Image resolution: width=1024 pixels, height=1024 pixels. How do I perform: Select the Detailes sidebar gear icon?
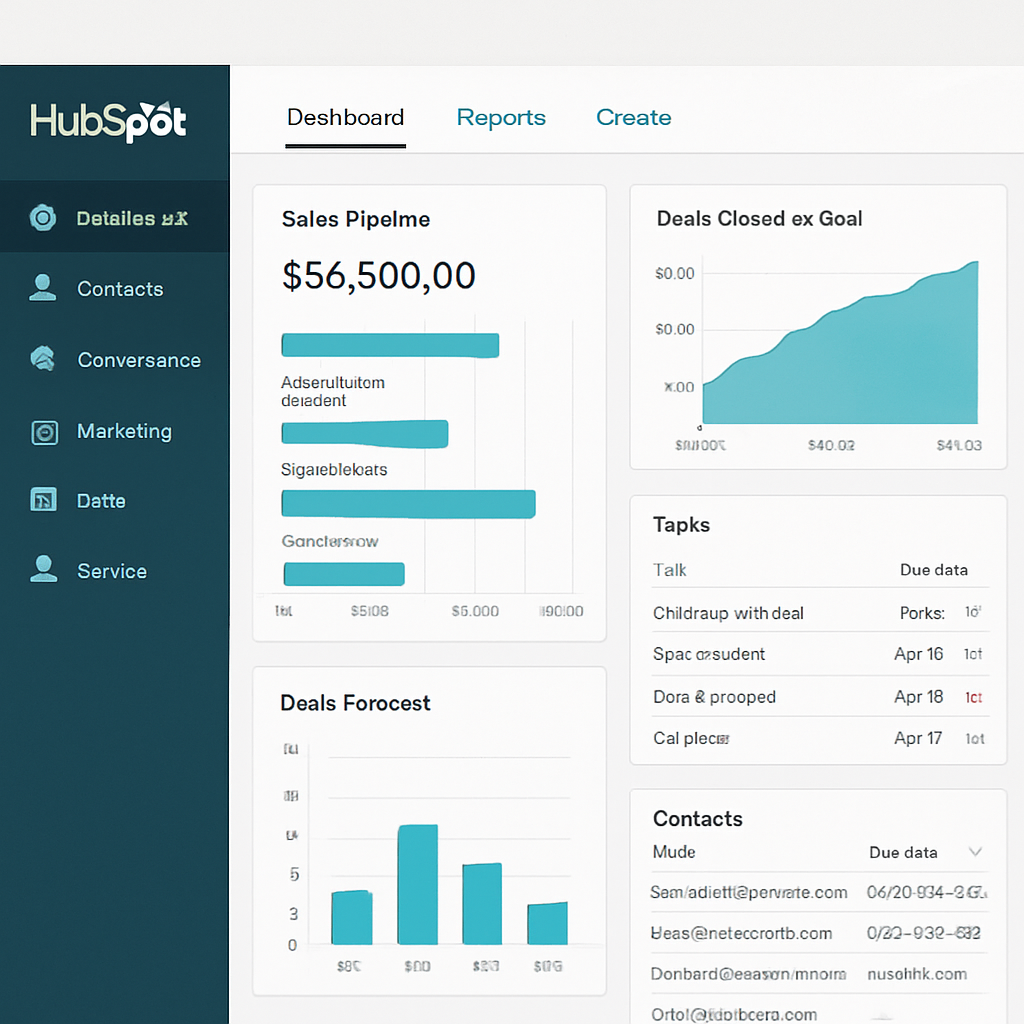click(x=43, y=217)
